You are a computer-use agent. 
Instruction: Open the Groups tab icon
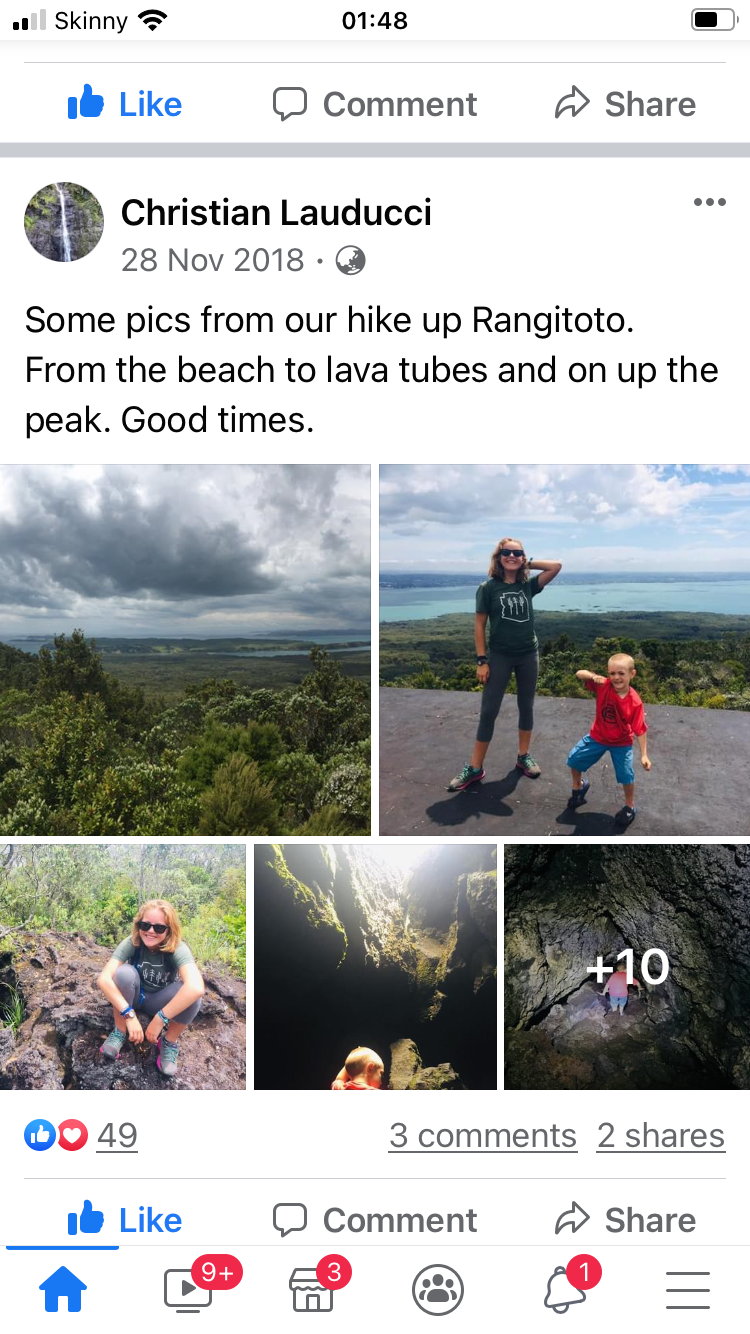438,1290
